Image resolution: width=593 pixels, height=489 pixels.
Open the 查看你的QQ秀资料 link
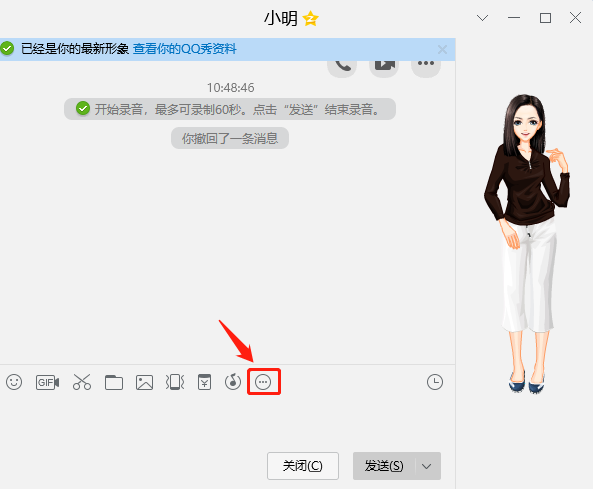tap(185, 49)
